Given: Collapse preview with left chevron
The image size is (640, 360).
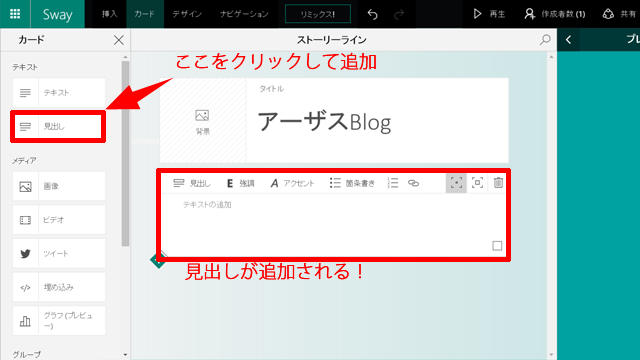Looking at the screenshot, I should click(x=568, y=40).
